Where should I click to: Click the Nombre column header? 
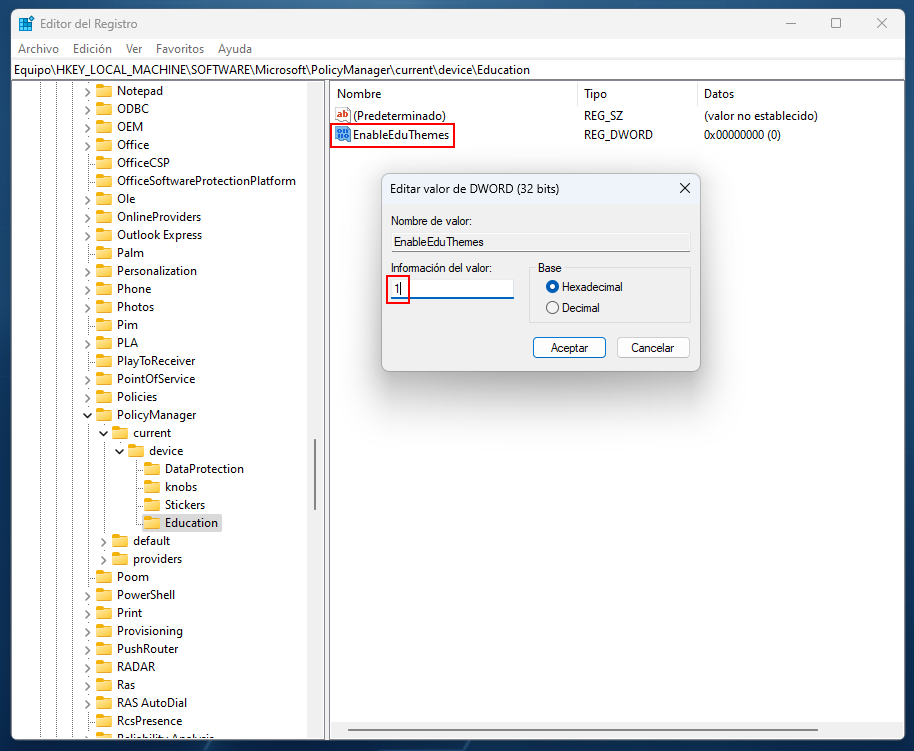455,94
